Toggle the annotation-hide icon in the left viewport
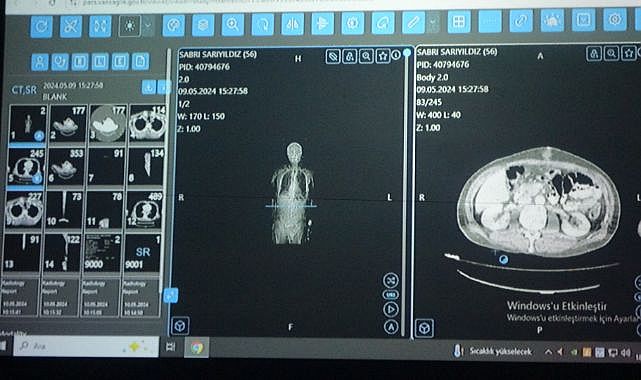The image size is (641, 380). (x=333, y=56)
